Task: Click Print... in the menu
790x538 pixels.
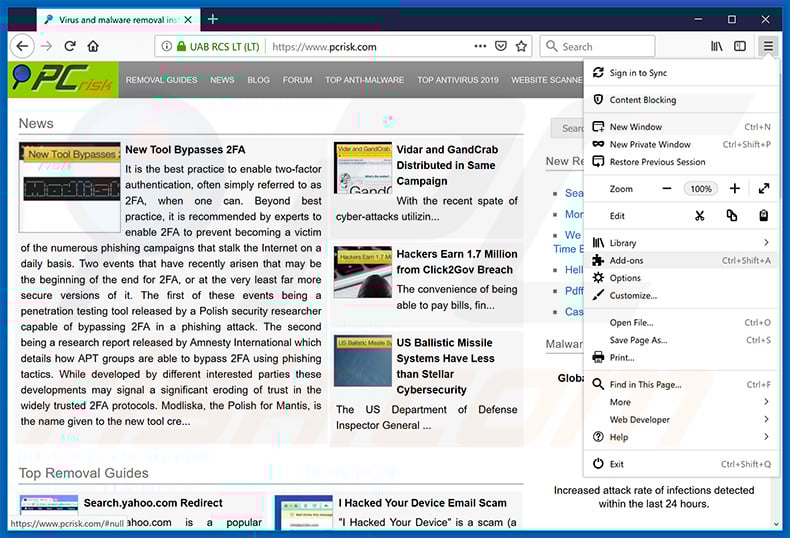Action: [x=682, y=358]
